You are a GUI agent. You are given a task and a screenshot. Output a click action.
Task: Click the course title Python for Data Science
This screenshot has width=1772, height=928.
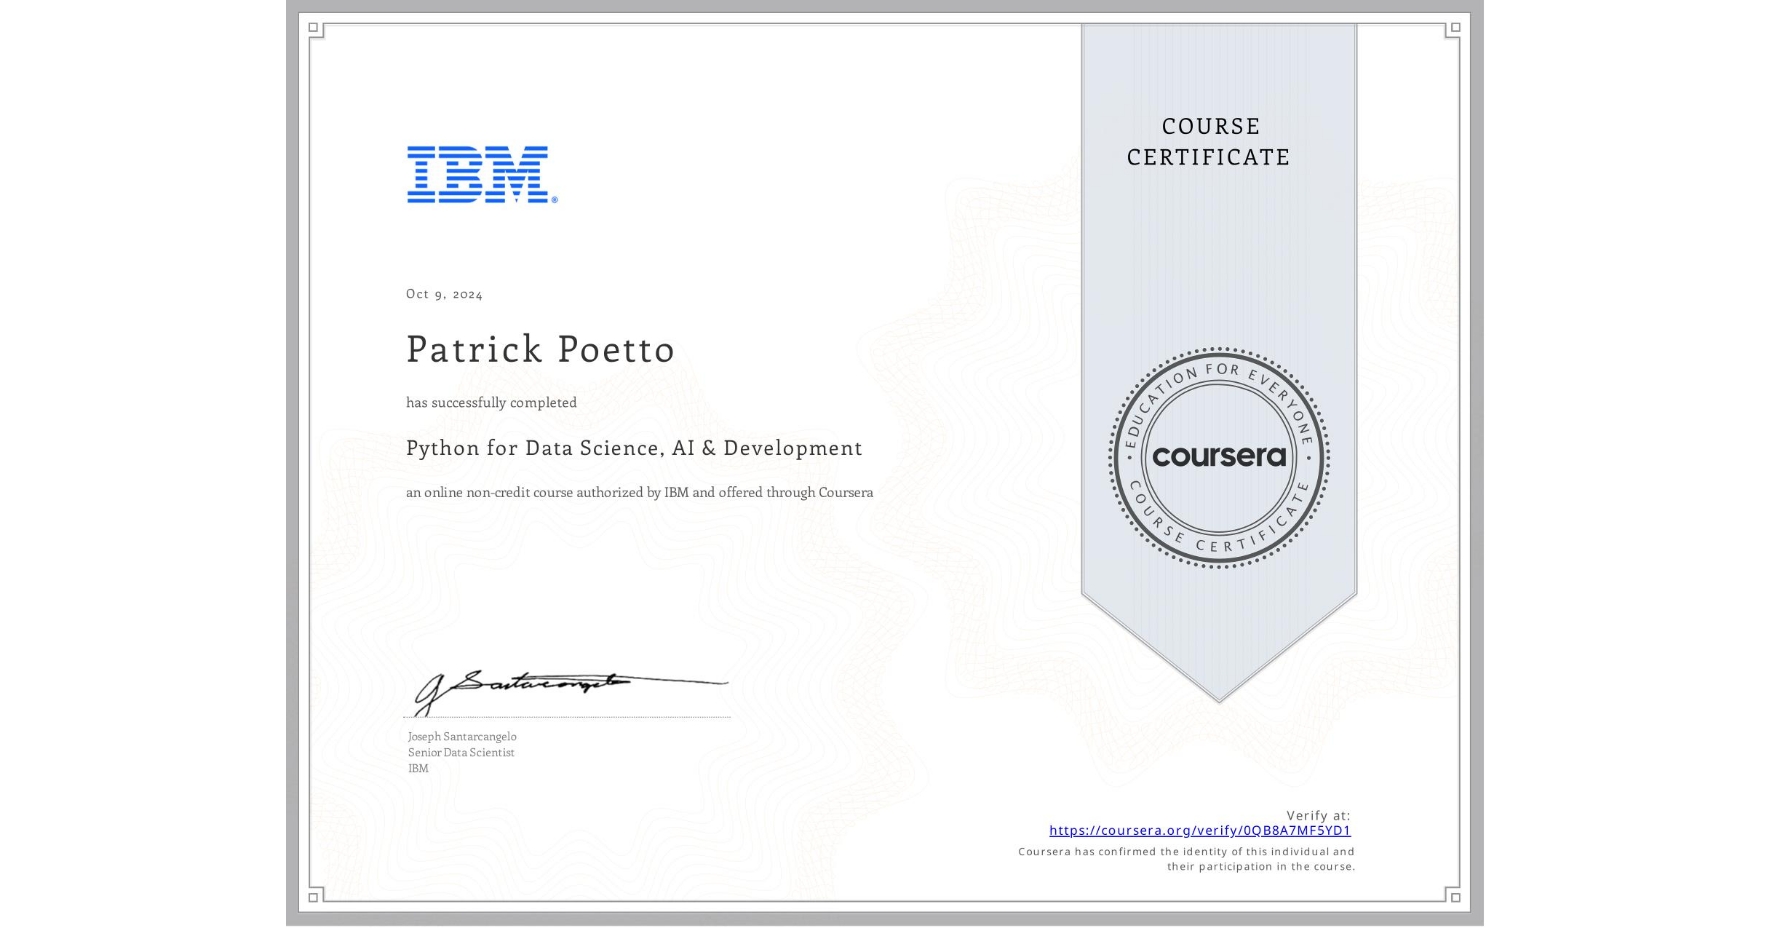click(634, 449)
